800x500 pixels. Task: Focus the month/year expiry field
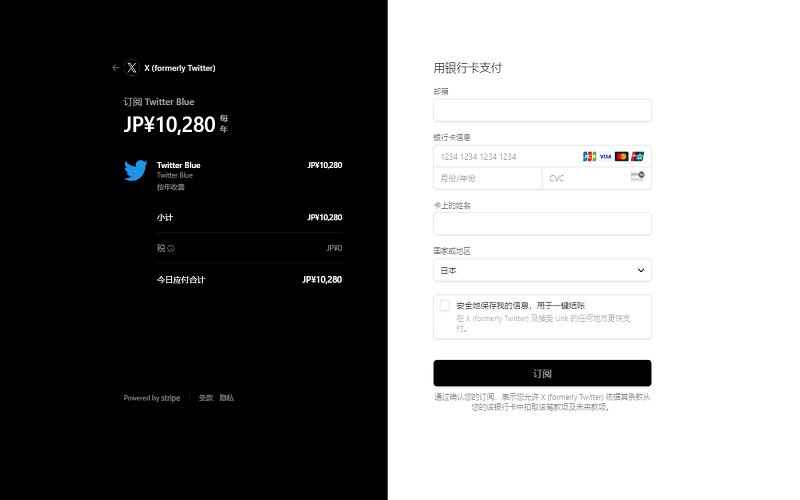click(488, 179)
